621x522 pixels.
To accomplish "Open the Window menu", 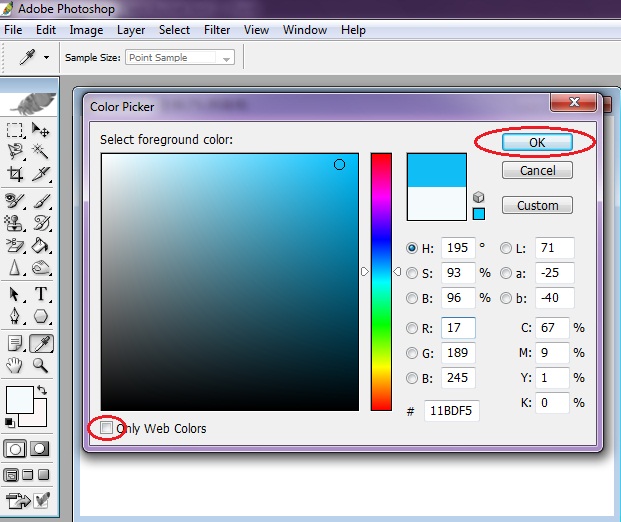I will (305, 30).
